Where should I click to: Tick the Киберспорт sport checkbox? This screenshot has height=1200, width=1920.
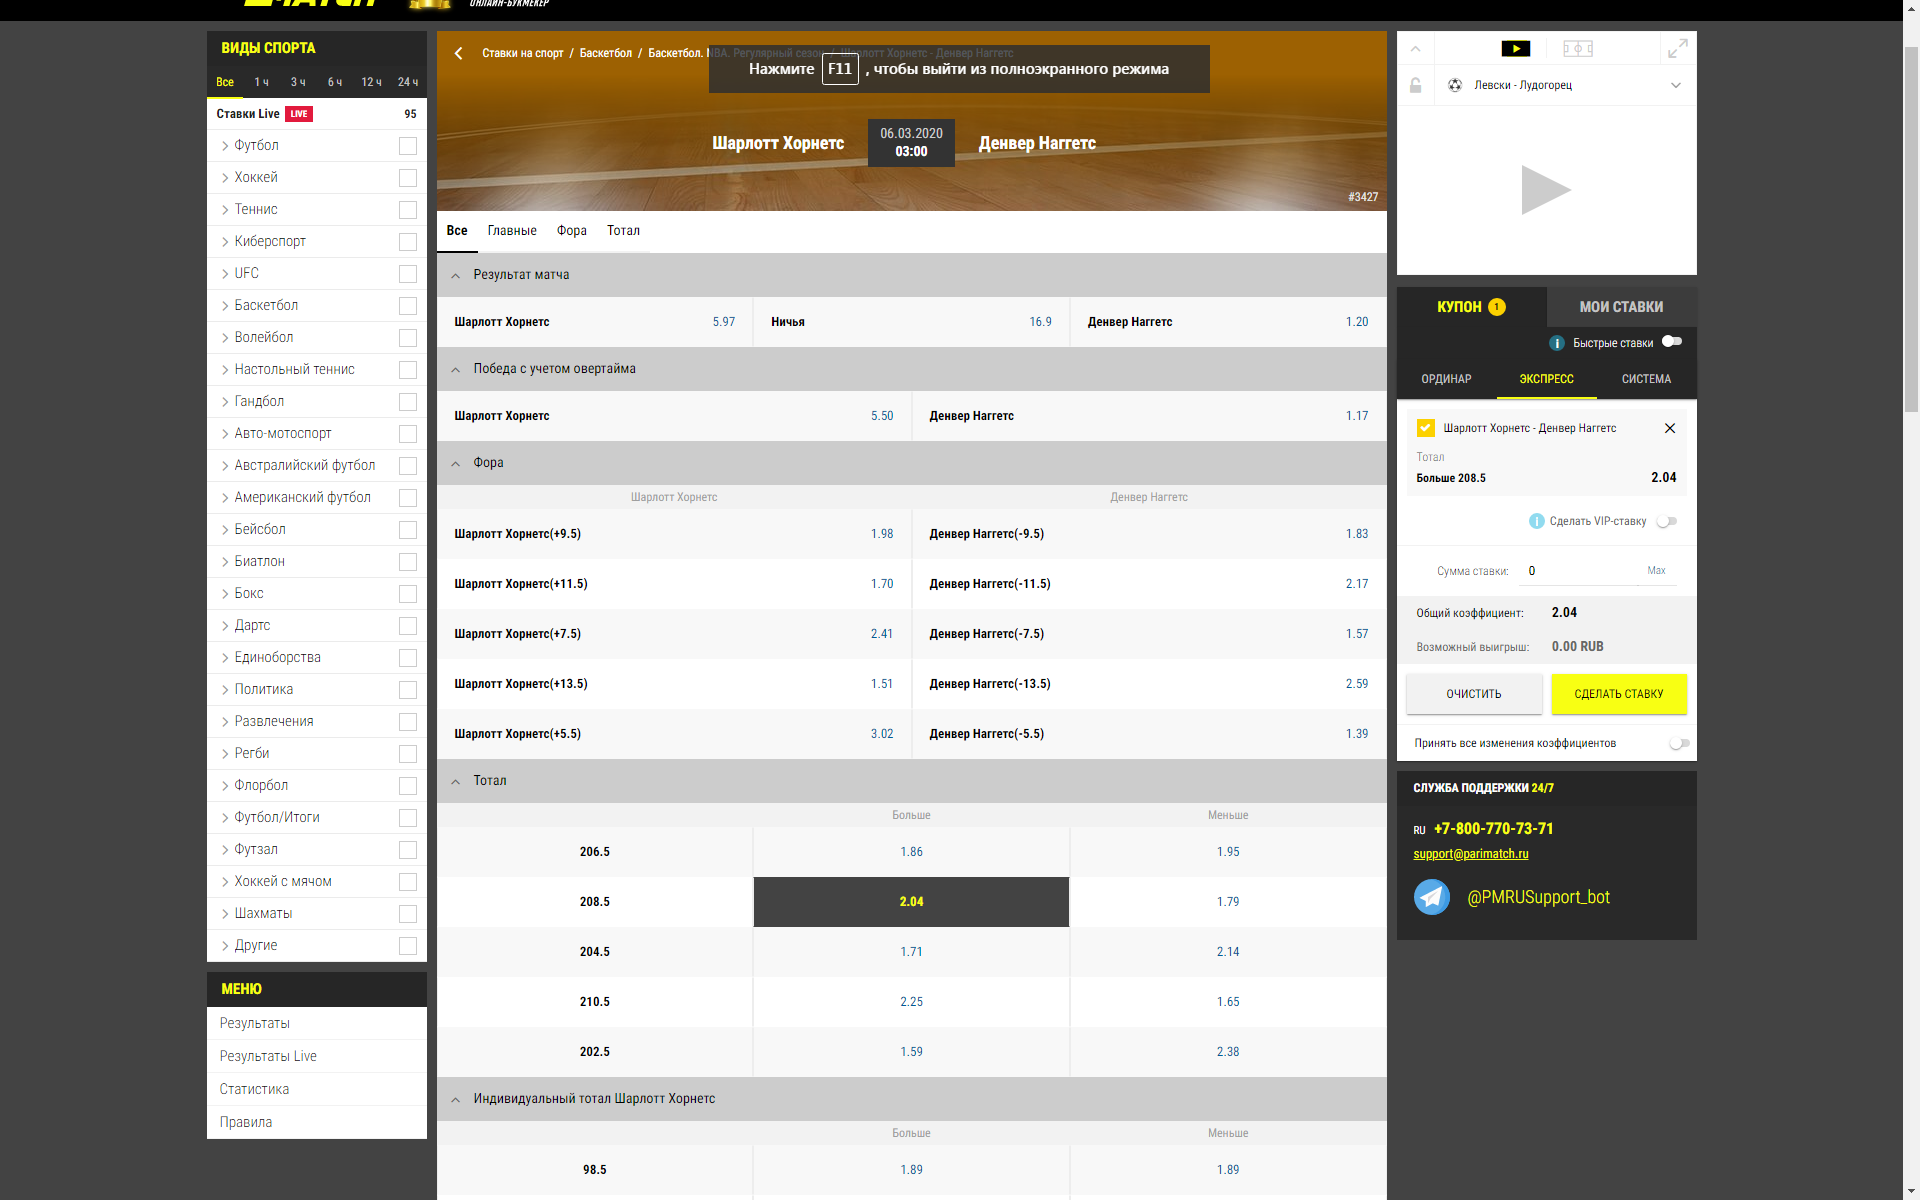point(408,242)
